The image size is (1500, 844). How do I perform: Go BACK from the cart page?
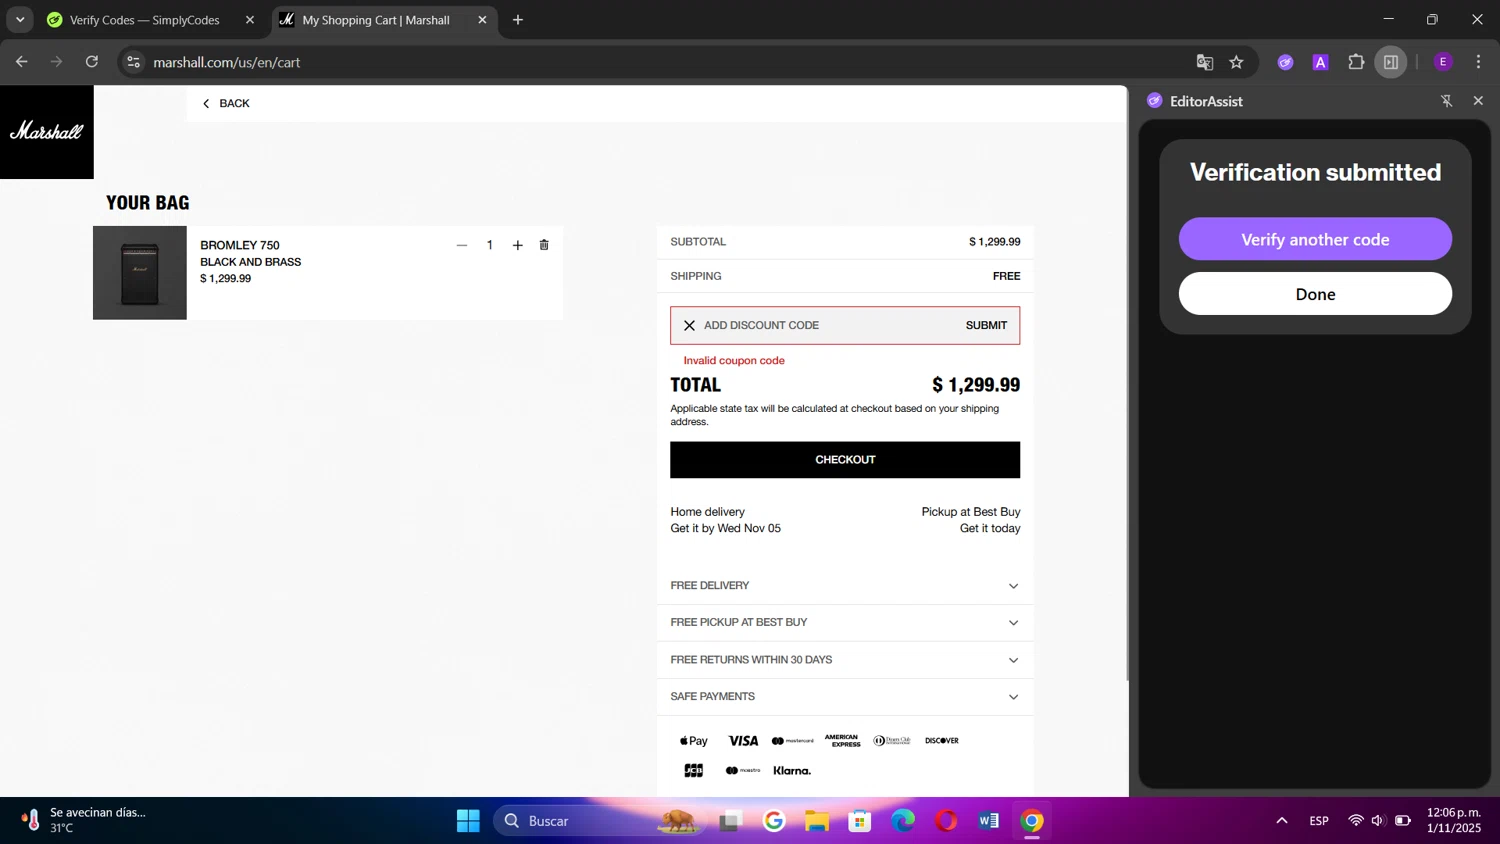click(x=226, y=103)
